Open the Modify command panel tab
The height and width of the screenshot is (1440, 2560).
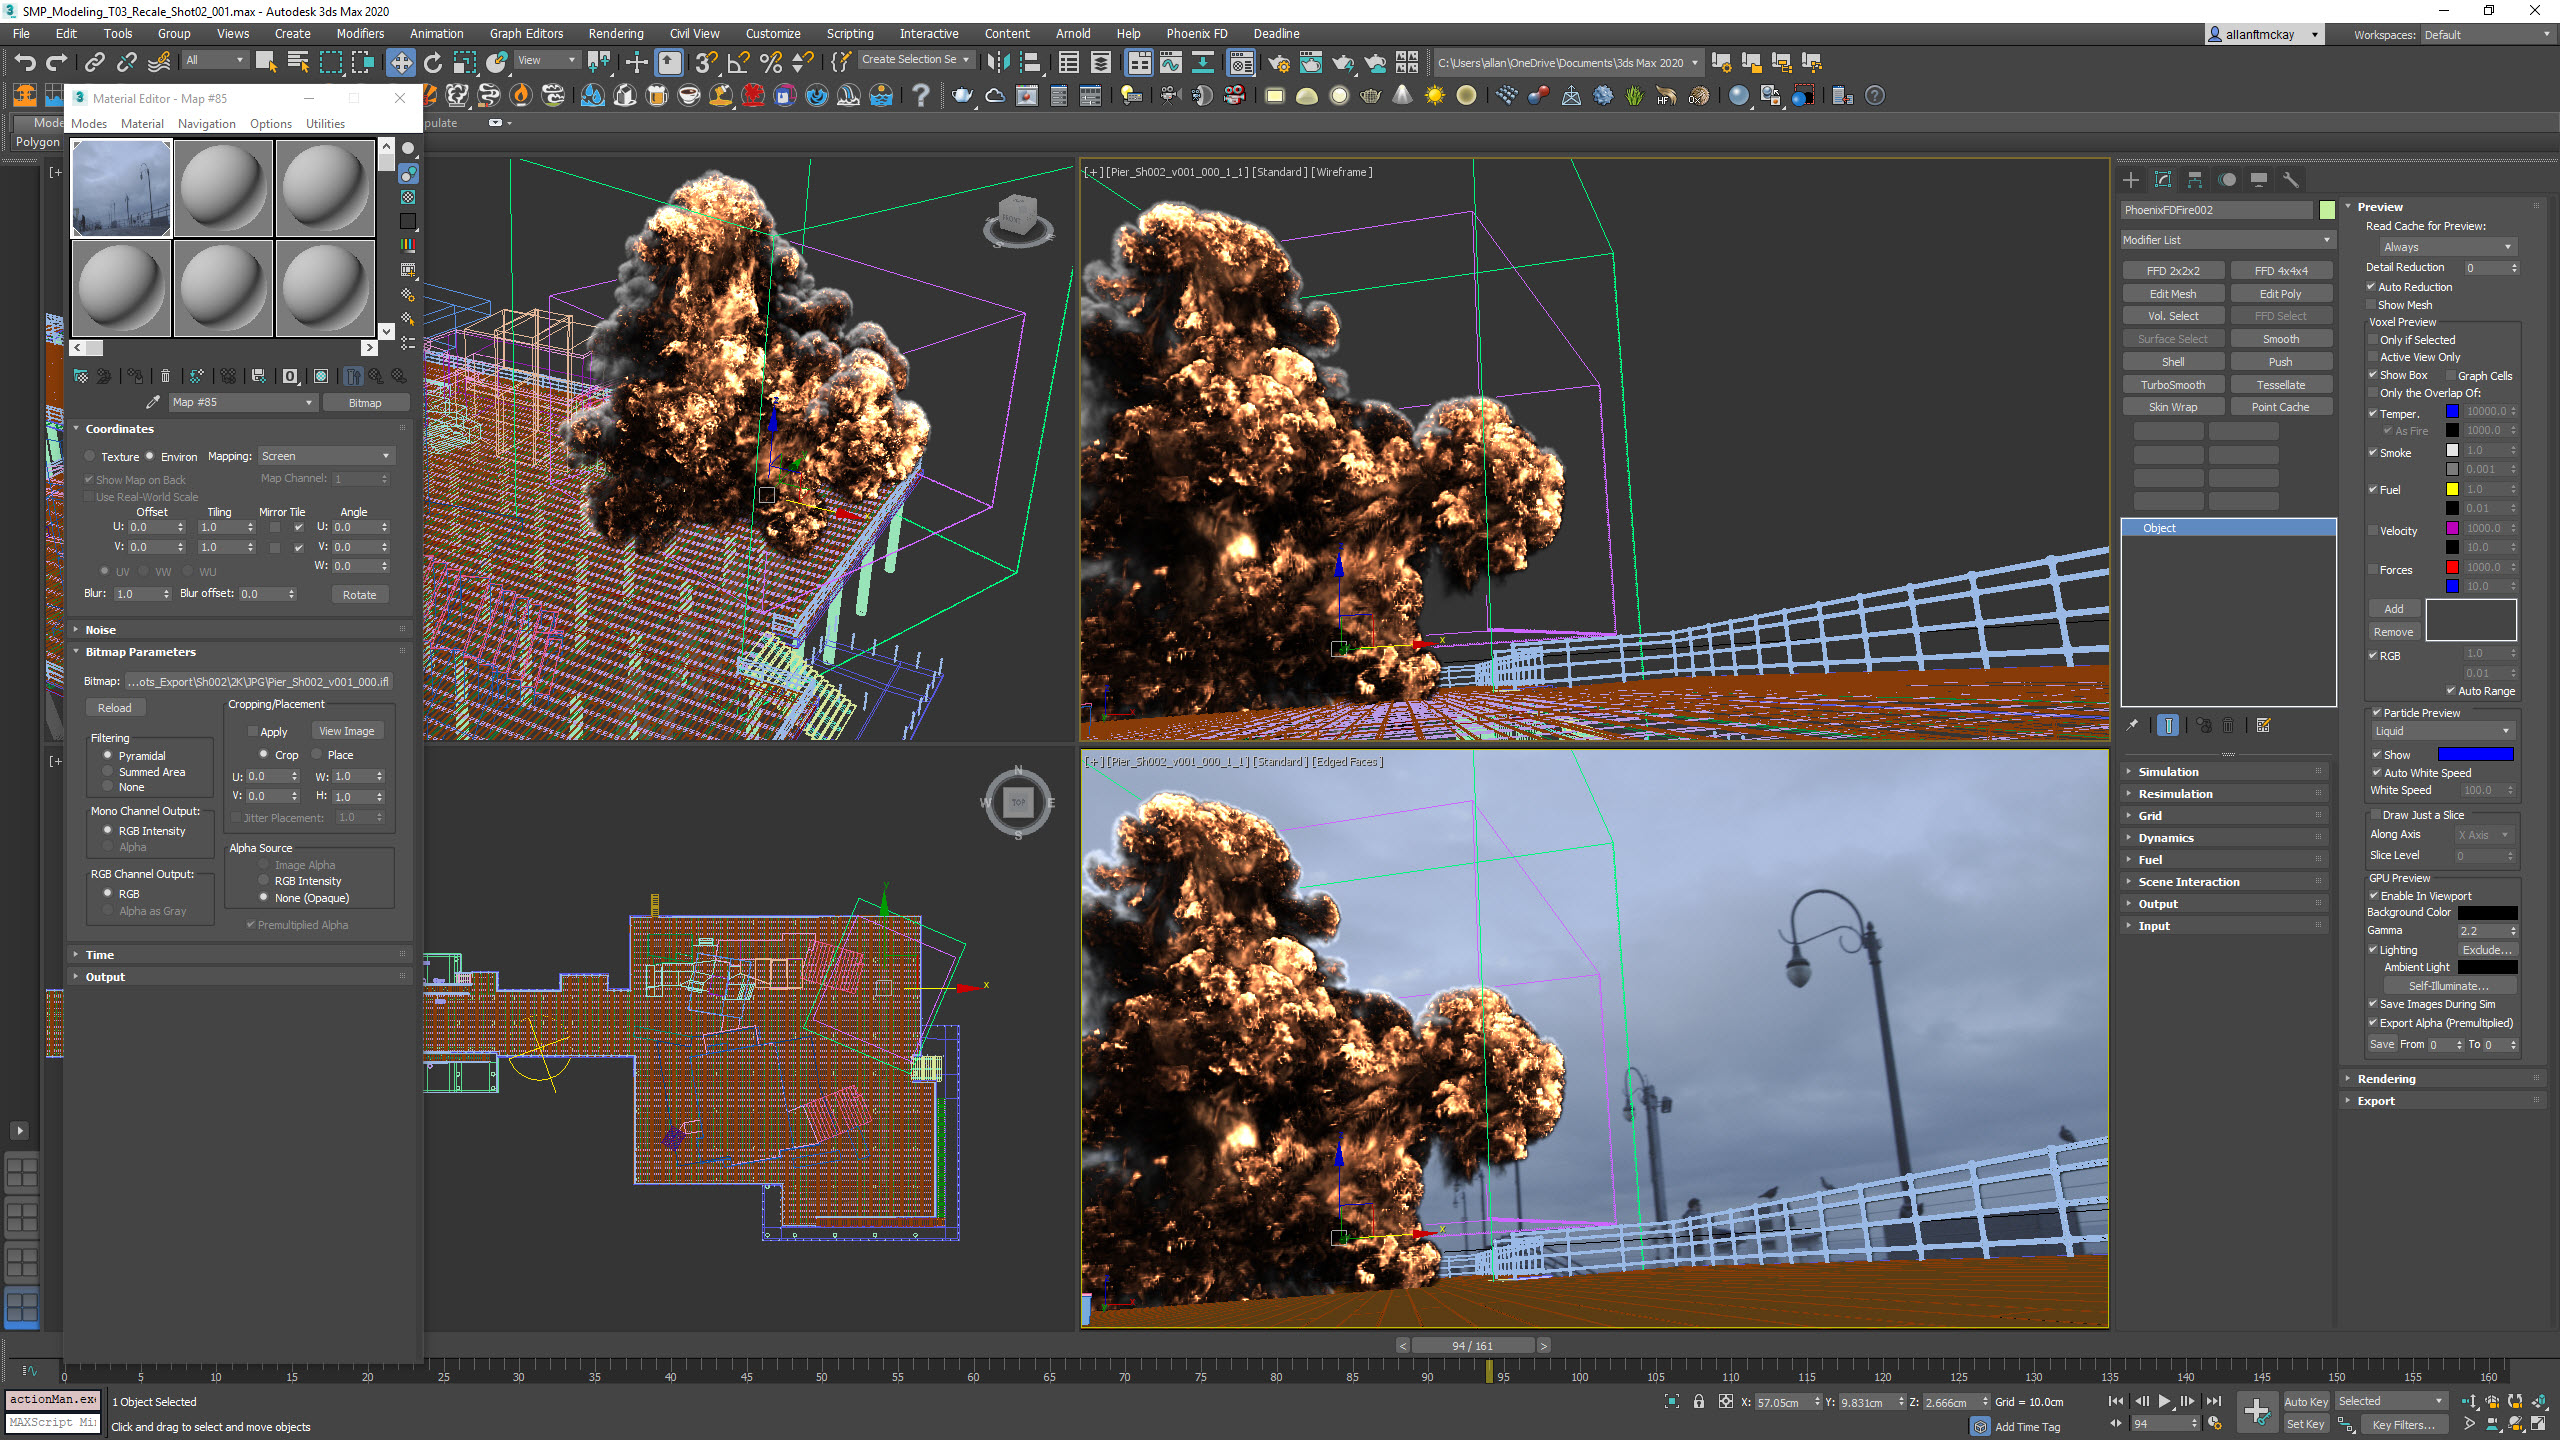click(2163, 180)
